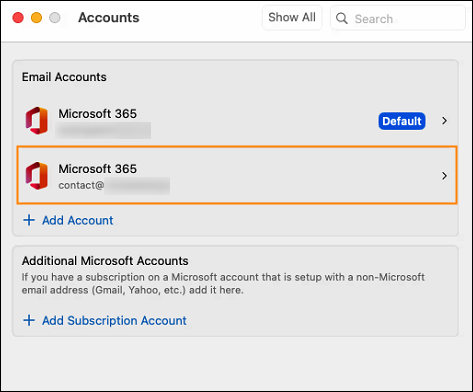Click the contact@ email address text
The image size is (473, 392).
[81, 185]
